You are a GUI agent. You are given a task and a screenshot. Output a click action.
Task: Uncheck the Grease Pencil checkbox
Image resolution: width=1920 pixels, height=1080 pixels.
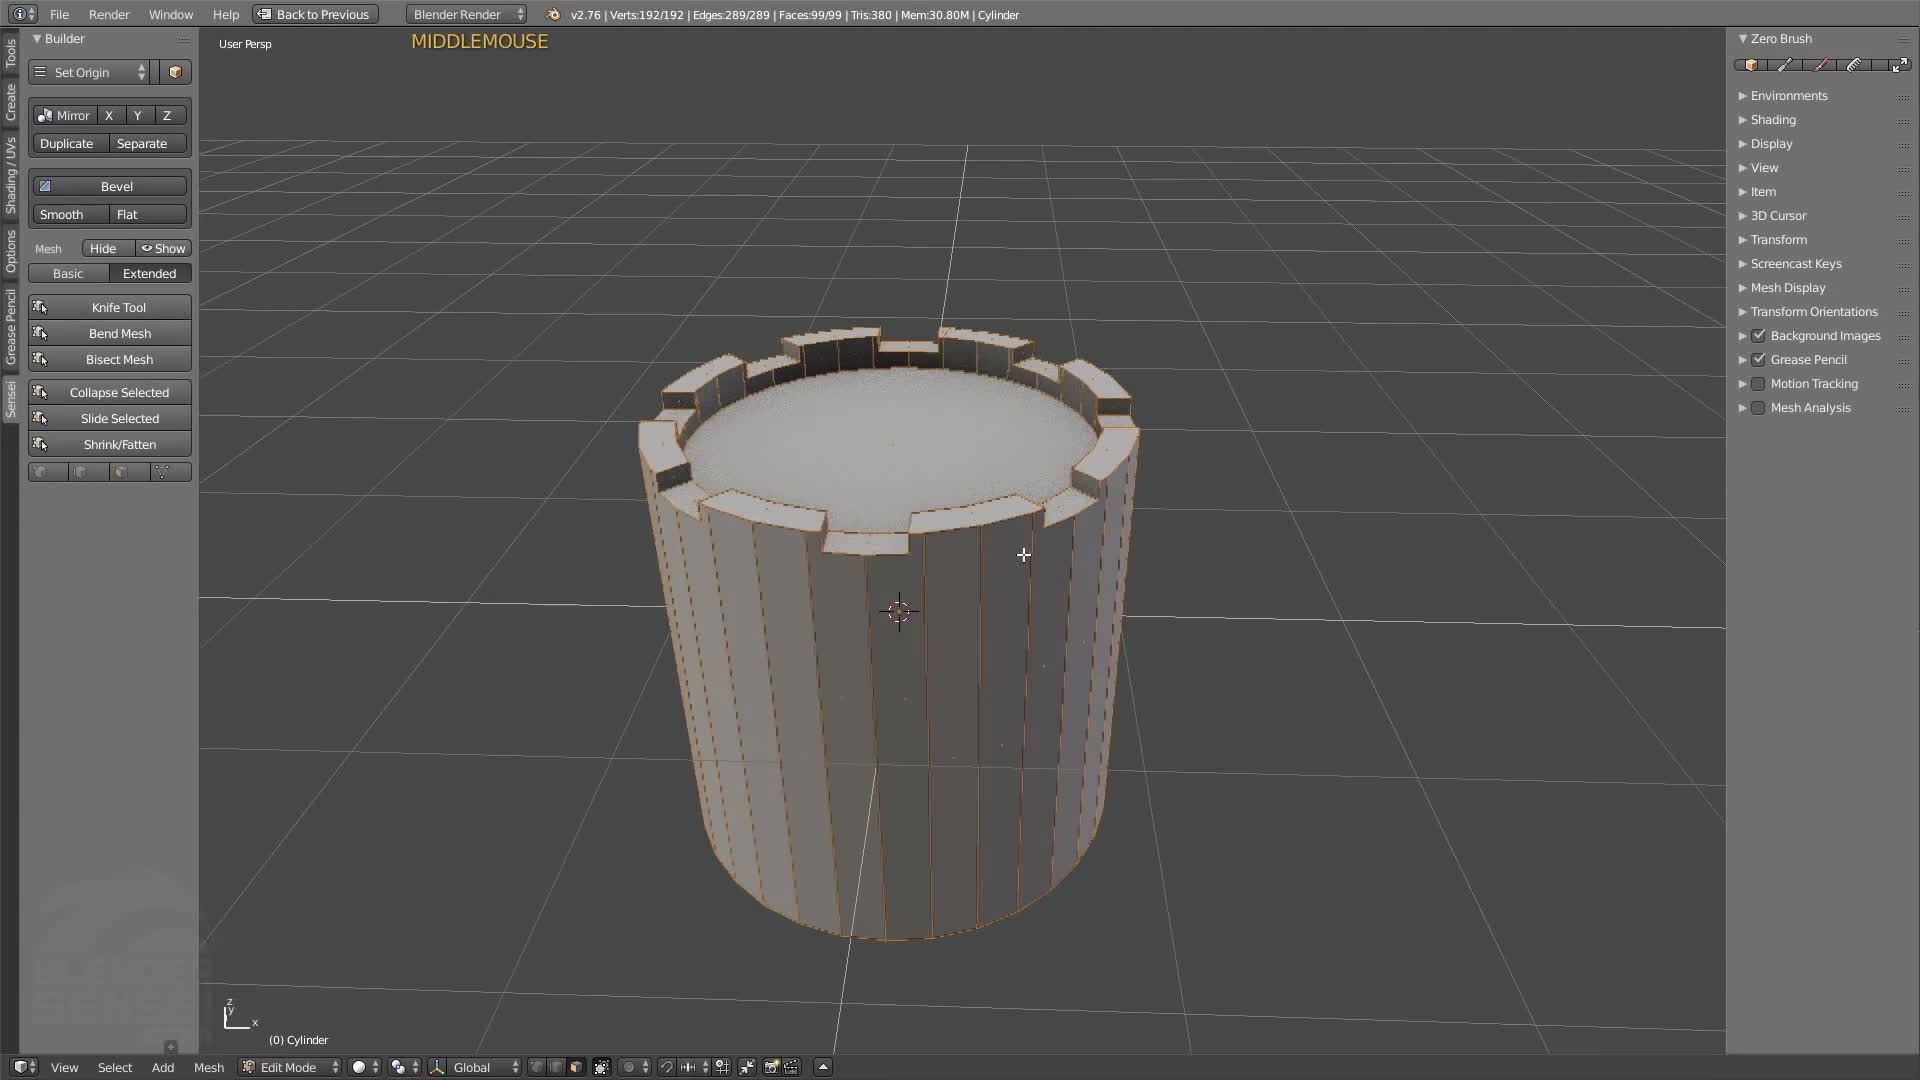[1760, 359]
